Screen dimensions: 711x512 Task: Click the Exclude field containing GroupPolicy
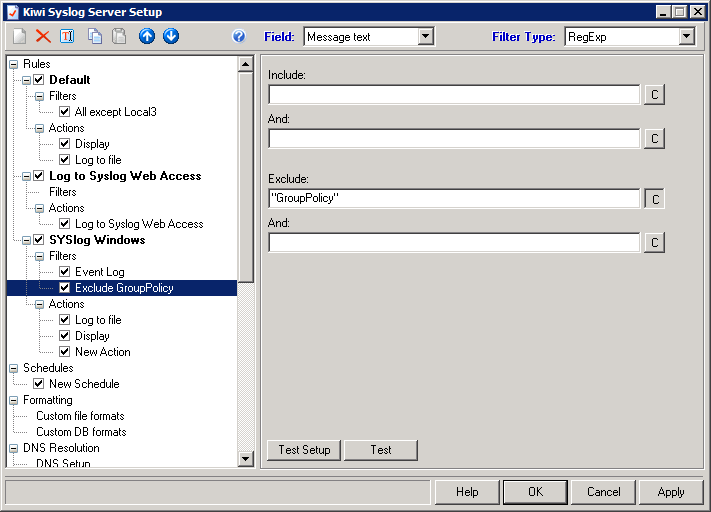pyautogui.click(x=454, y=199)
